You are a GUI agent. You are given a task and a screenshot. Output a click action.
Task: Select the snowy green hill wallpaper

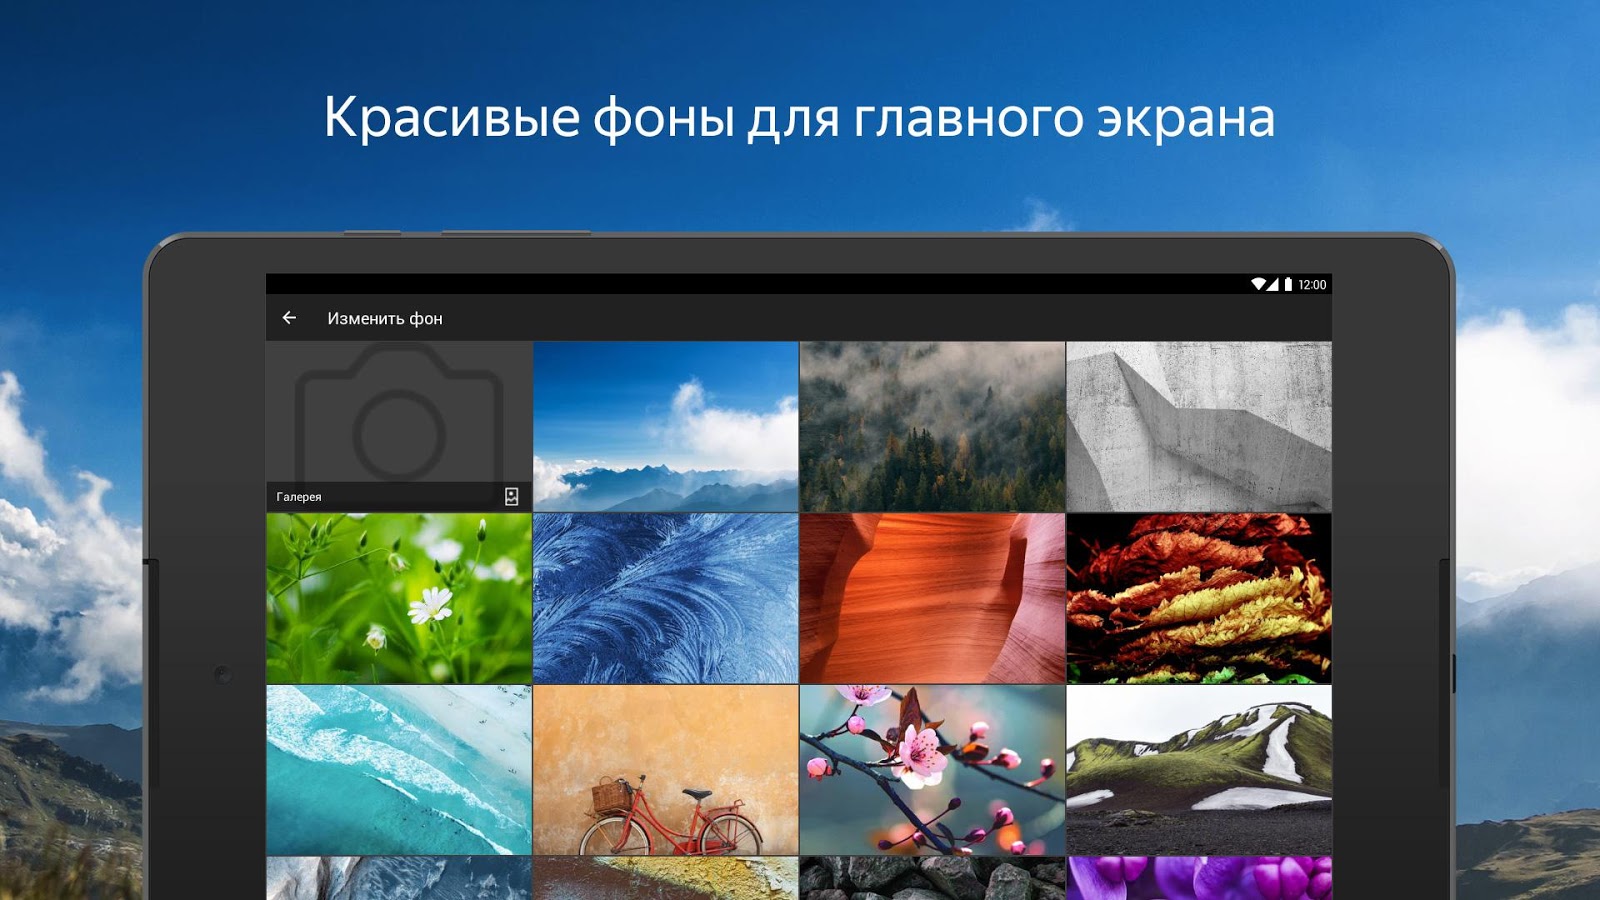[1199, 770]
